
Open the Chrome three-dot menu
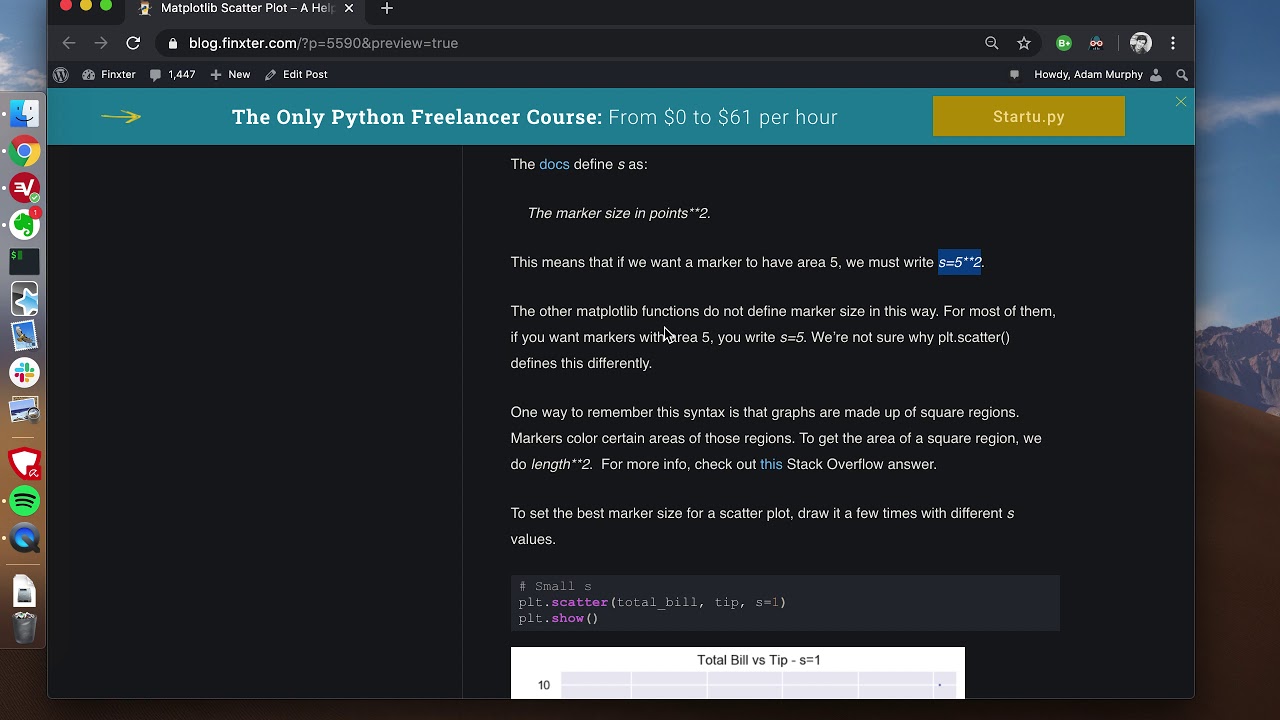(x=1173, y=43)
